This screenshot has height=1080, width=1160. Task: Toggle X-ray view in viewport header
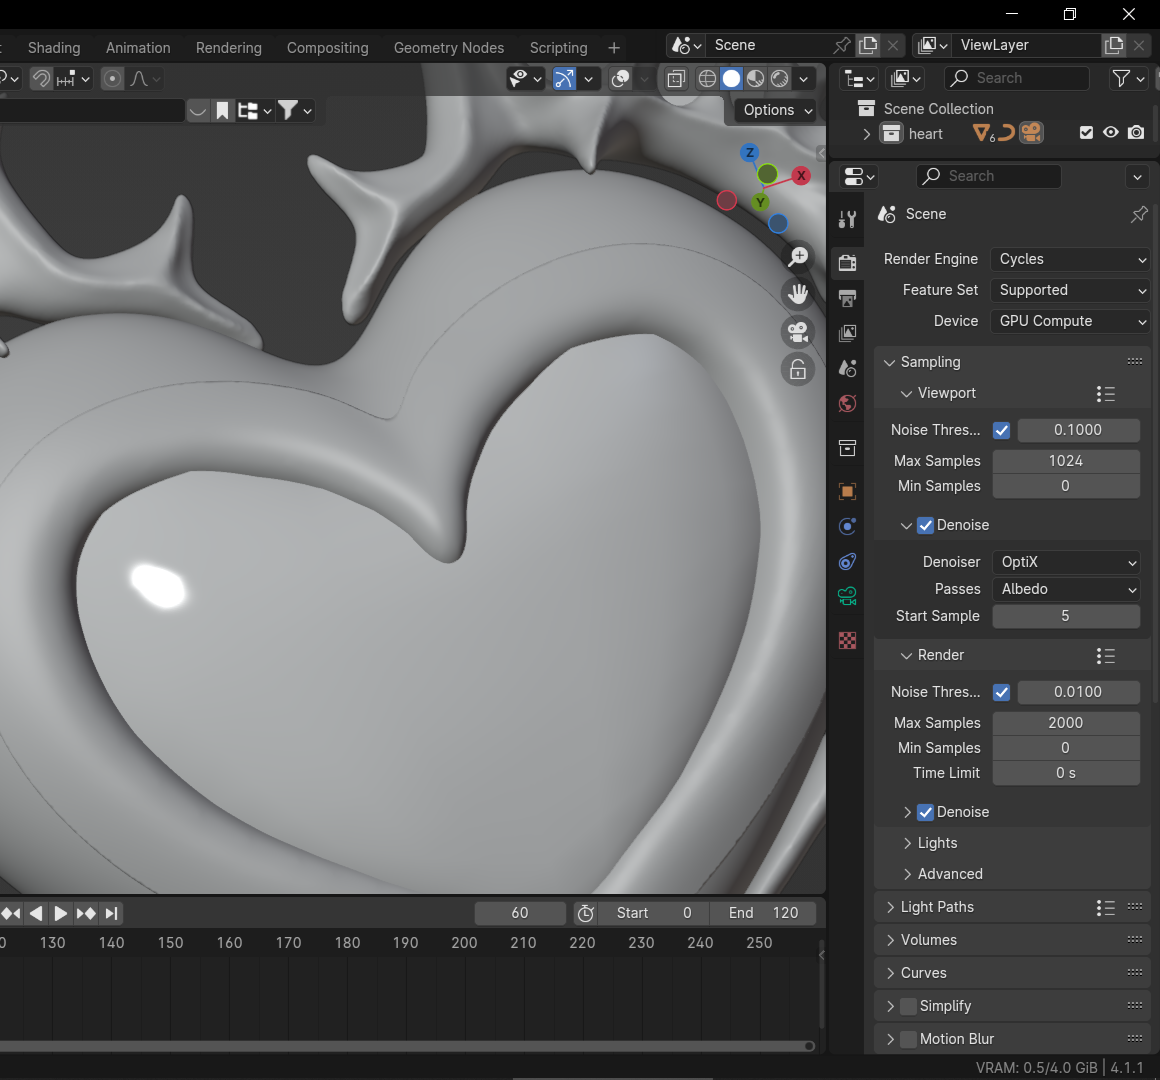pos(677,79)
